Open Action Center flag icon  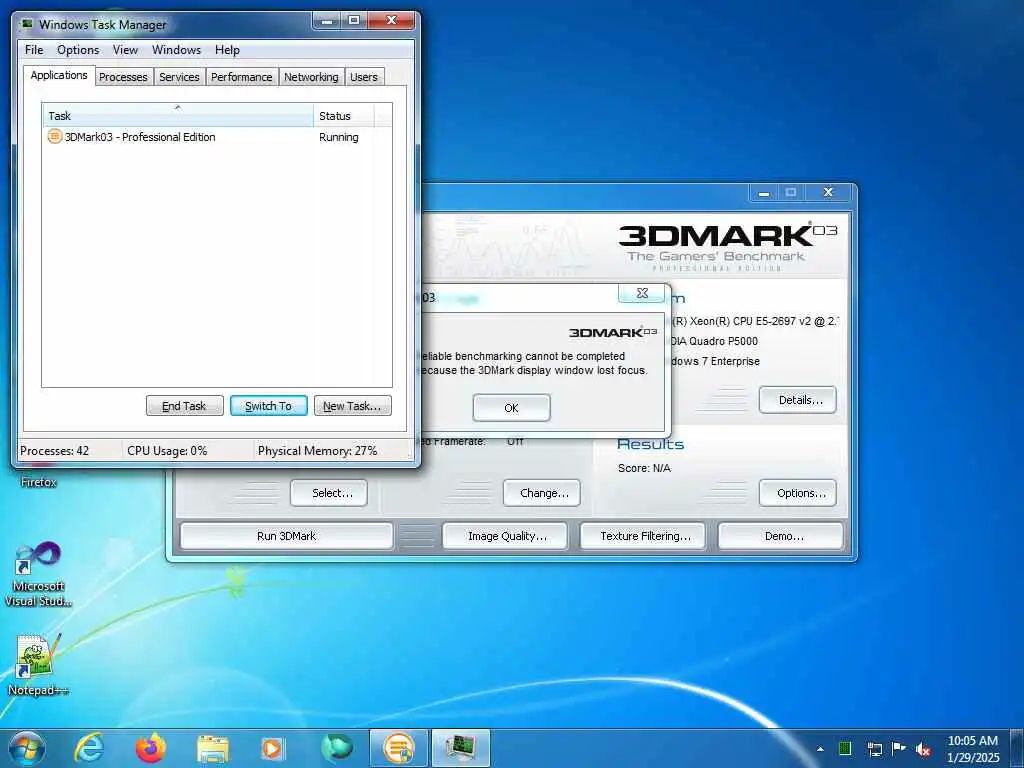[899, 748]
